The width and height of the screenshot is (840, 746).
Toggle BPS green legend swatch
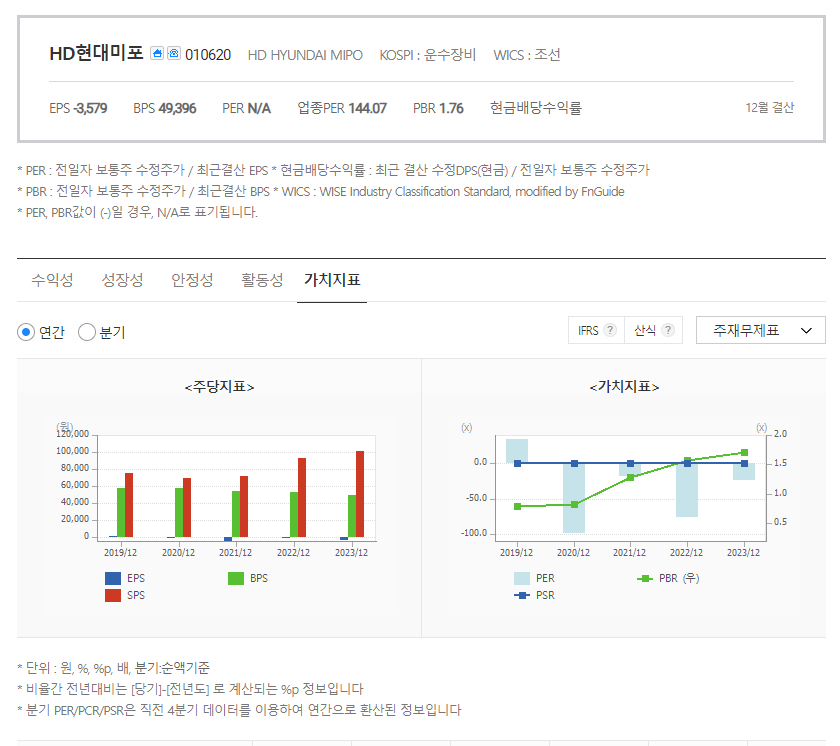236,578
